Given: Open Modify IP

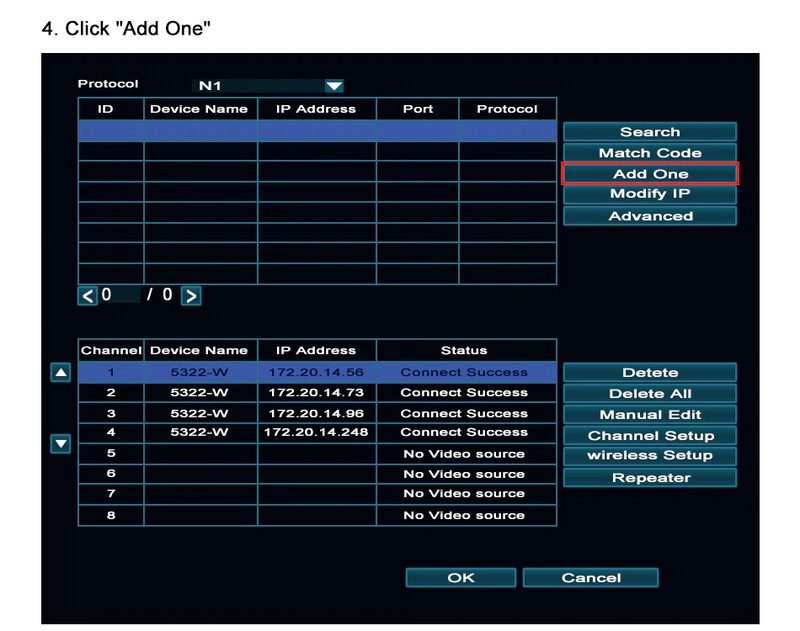Looking at the screenshot, I should [x=649, y=194].
